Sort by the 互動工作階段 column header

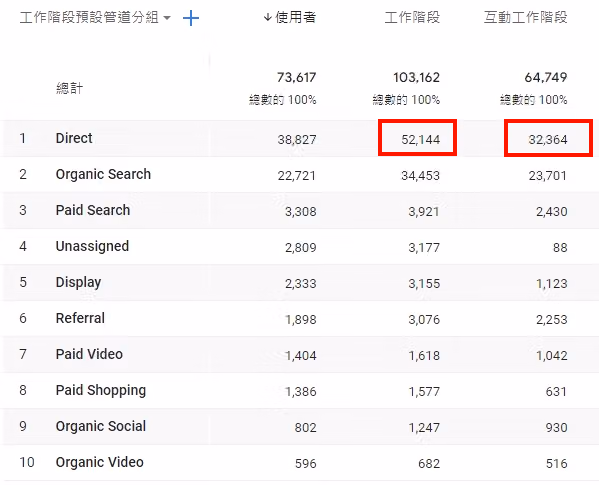[526, 17]
